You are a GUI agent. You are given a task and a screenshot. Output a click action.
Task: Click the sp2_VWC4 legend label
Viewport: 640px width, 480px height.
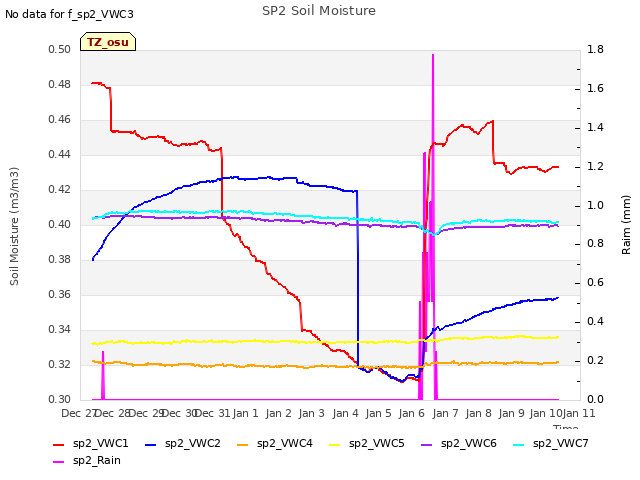click(284, 443)
